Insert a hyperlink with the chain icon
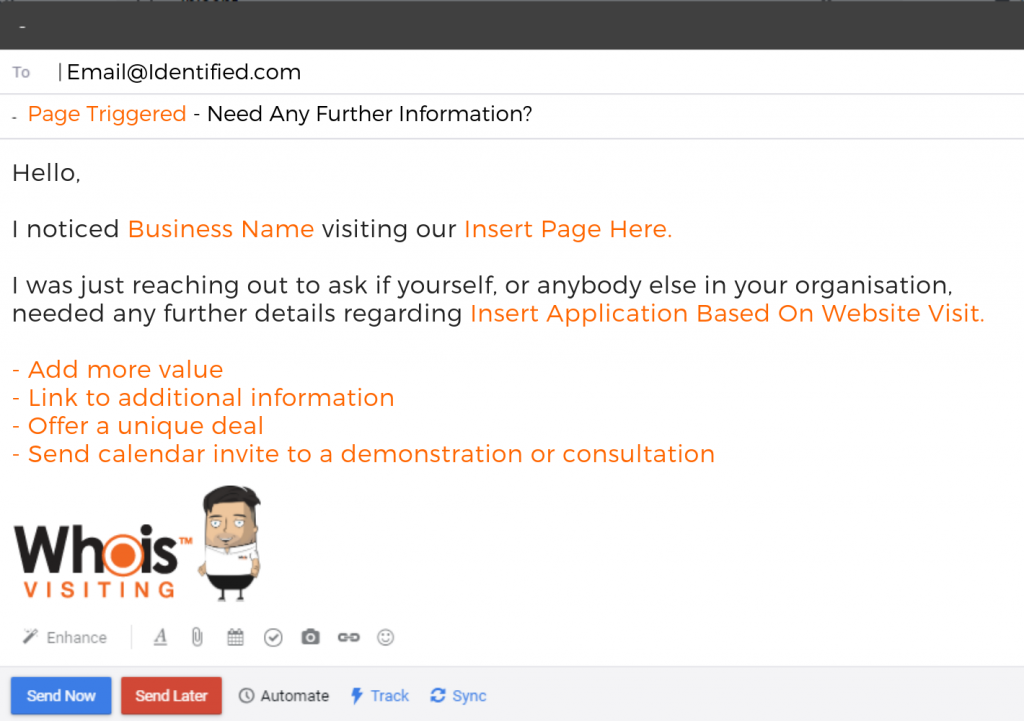1024x721 pixels. tap(348, 637)
